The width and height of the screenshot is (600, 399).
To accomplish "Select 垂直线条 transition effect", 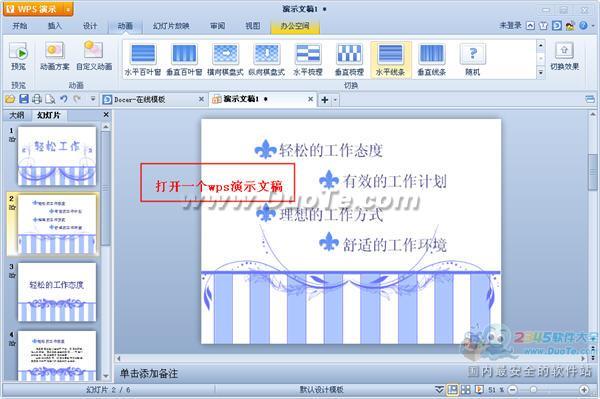I will (x=432, y=59).
